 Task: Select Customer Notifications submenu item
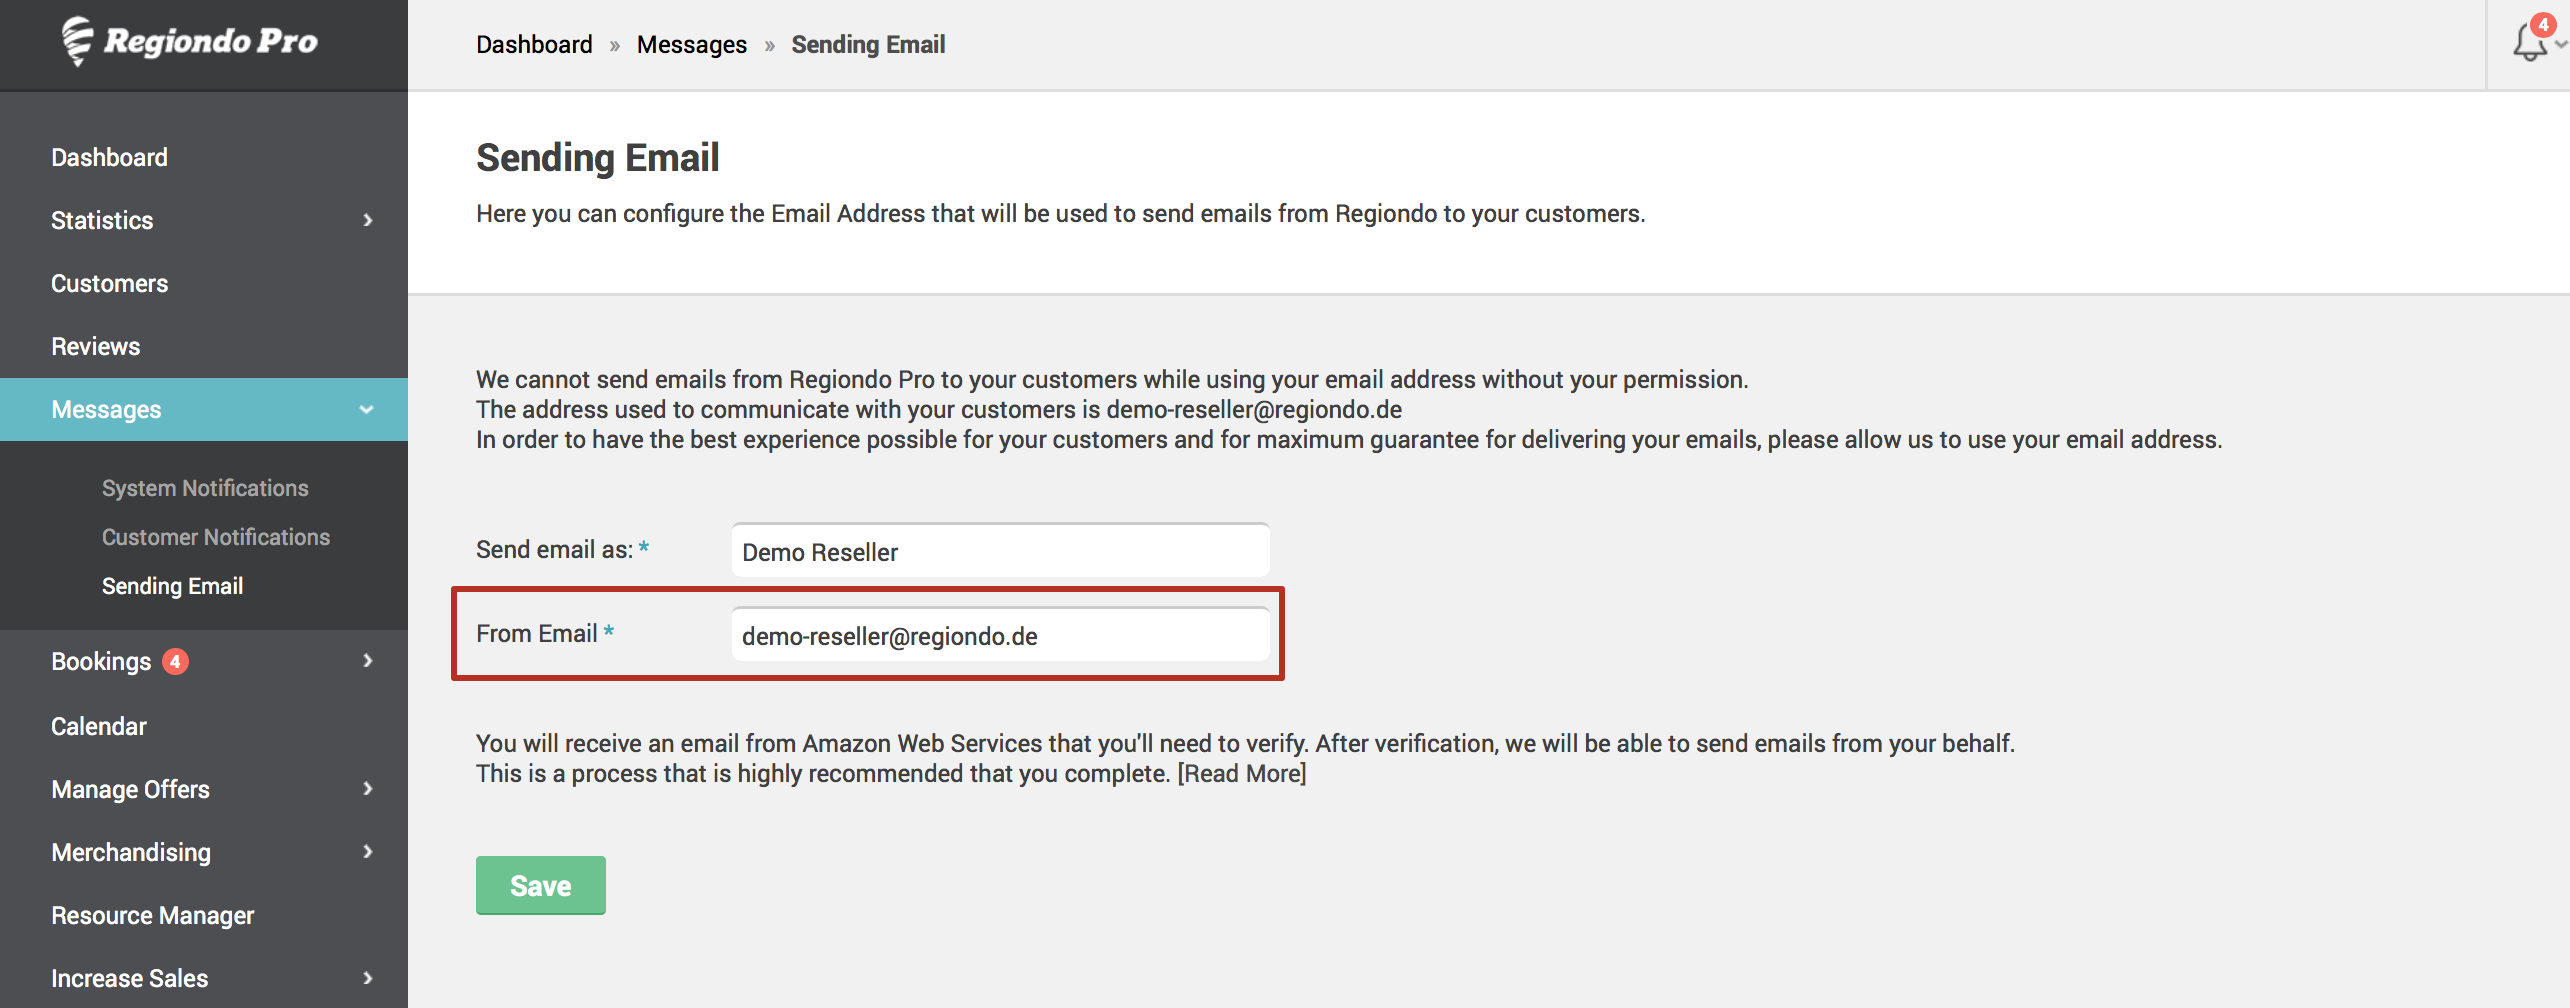(216, 537)
